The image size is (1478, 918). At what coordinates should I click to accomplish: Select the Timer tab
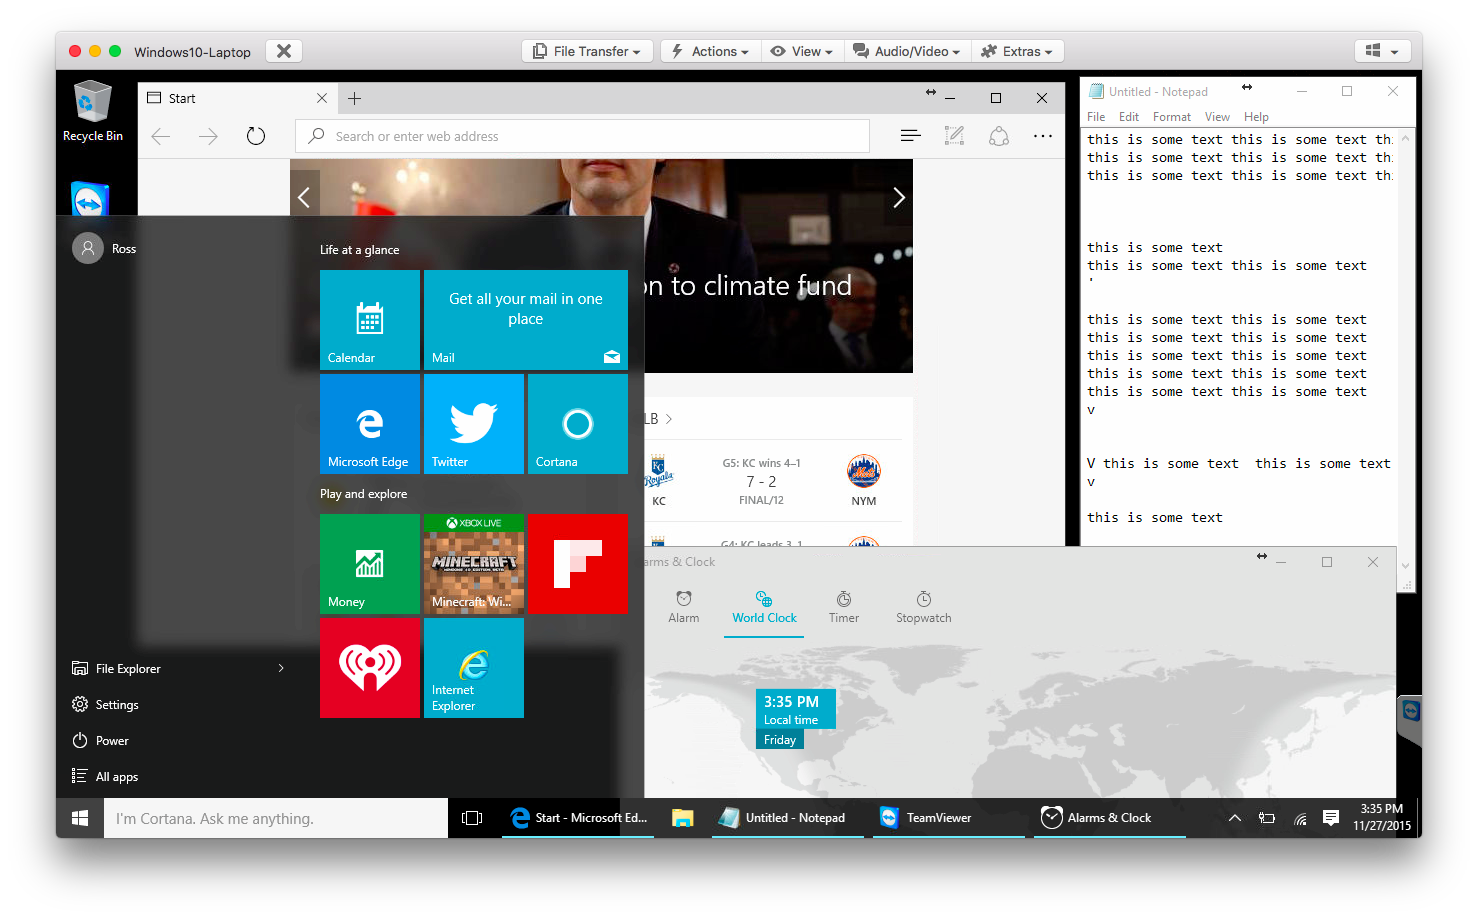click(x=843, y=606)
